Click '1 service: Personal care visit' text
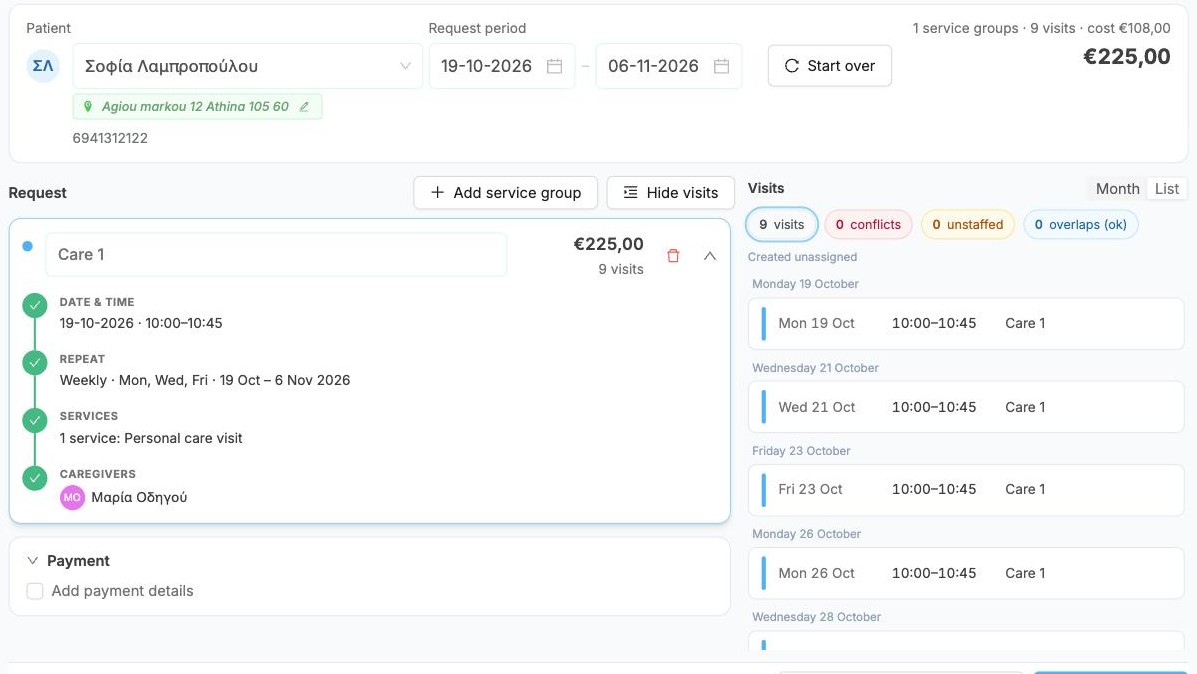 [x=151, y=438]
